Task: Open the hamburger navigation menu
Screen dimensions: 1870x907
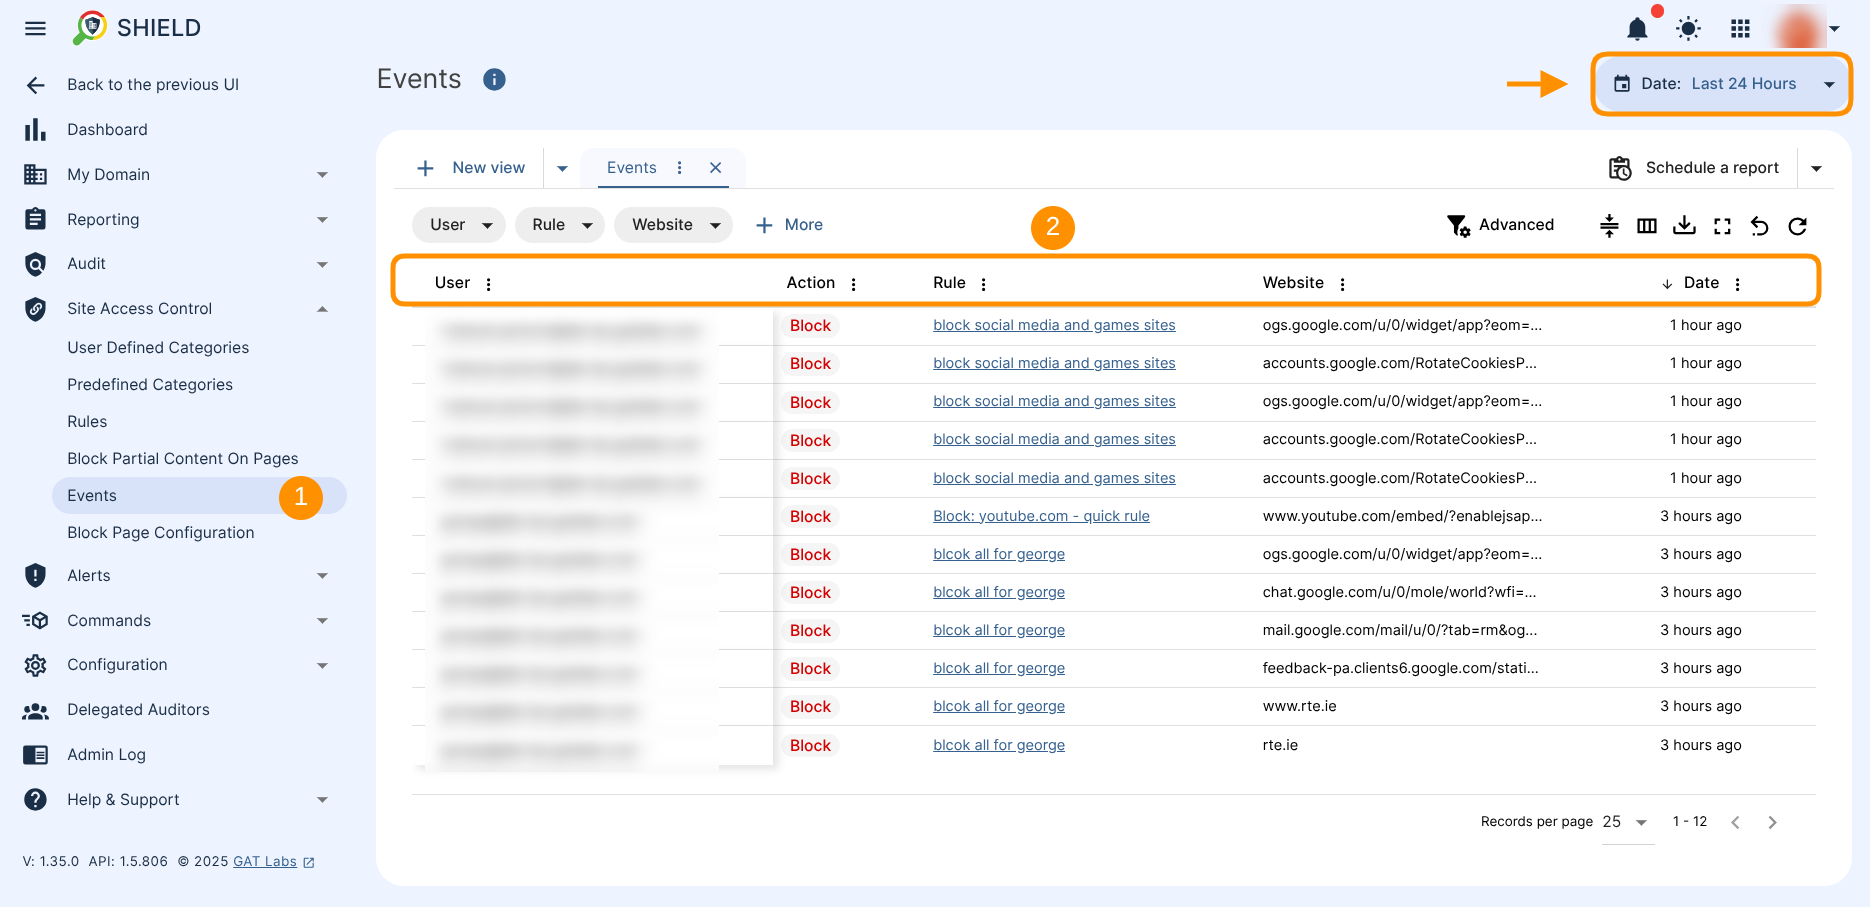Action: pyautogui.click(x=35, y=28)
